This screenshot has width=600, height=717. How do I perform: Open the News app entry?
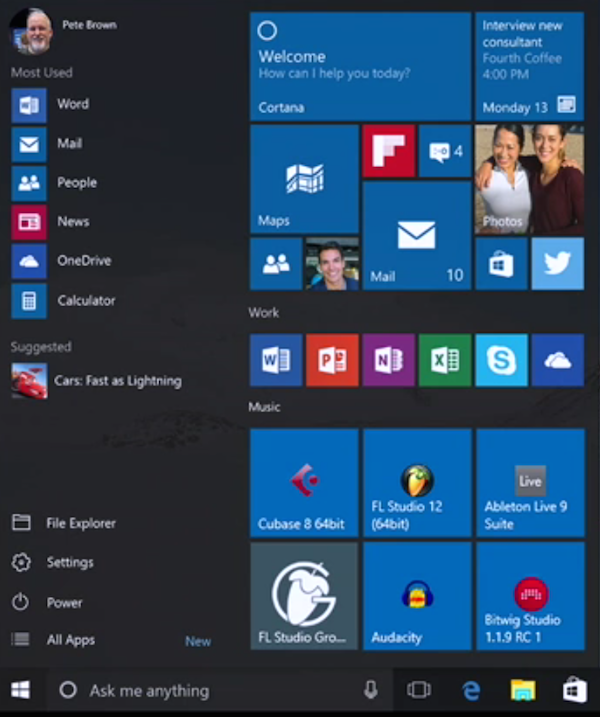(x=51, y=222)
